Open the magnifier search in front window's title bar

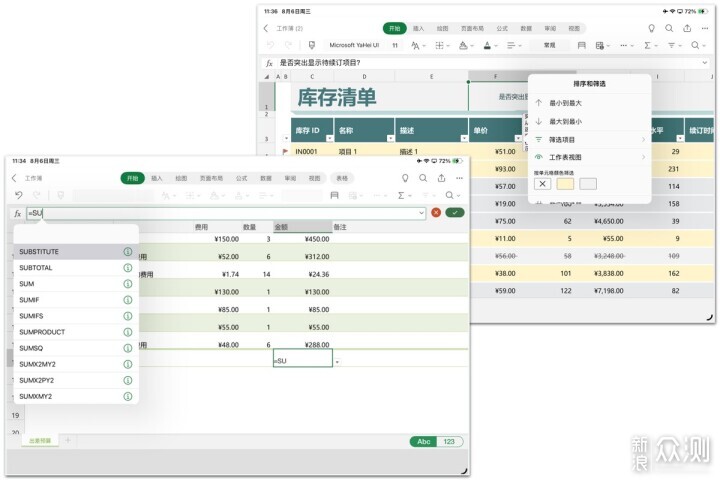coord(423,178)
